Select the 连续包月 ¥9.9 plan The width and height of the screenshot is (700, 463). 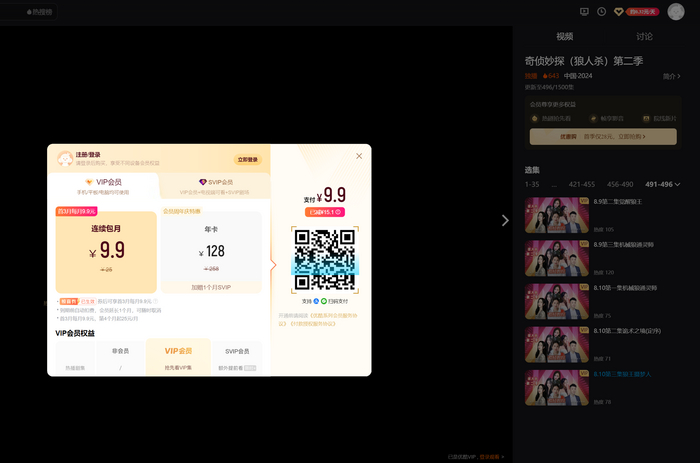[x=106, y=252]
